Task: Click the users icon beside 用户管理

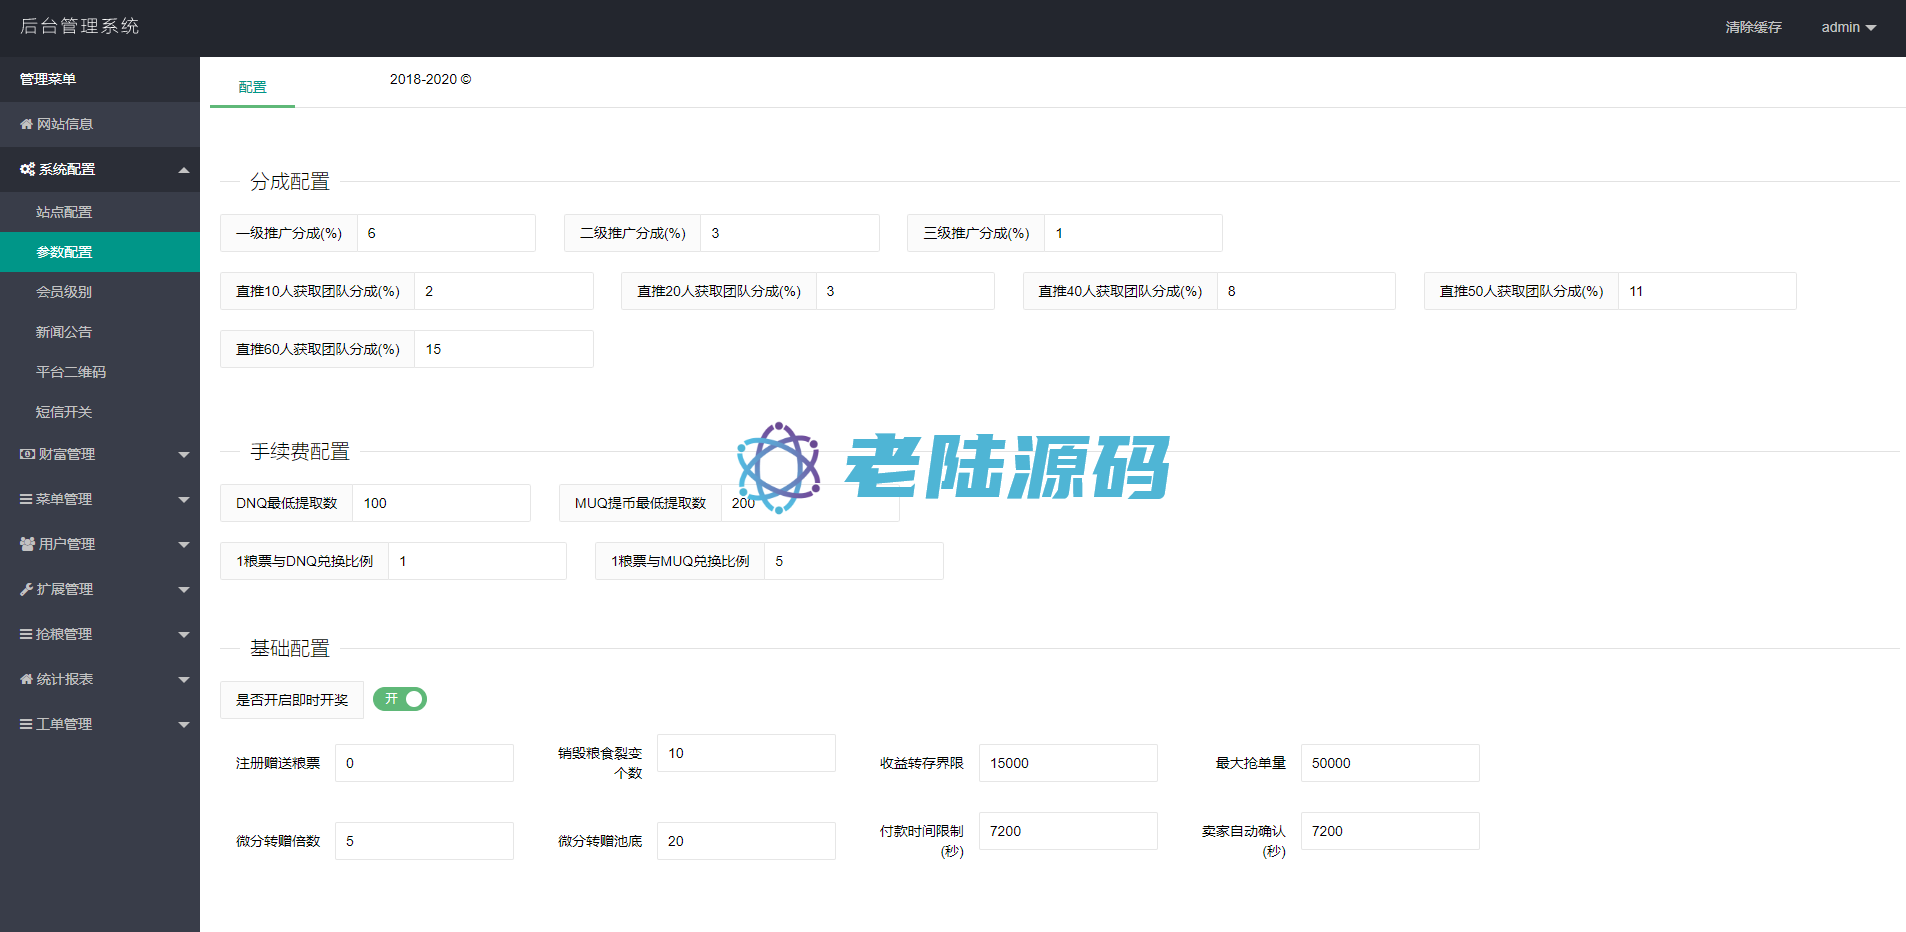Action: pos(27,544)
